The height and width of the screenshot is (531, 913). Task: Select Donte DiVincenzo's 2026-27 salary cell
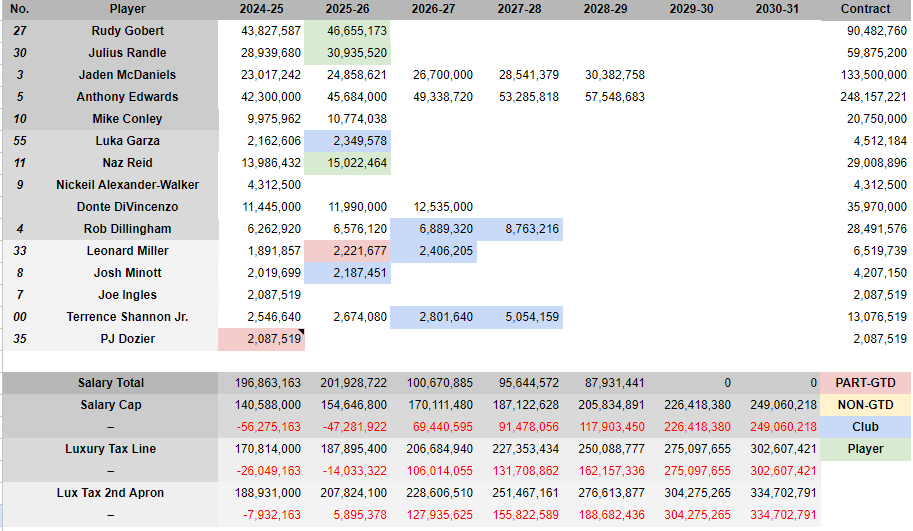[x=434, y=207]
